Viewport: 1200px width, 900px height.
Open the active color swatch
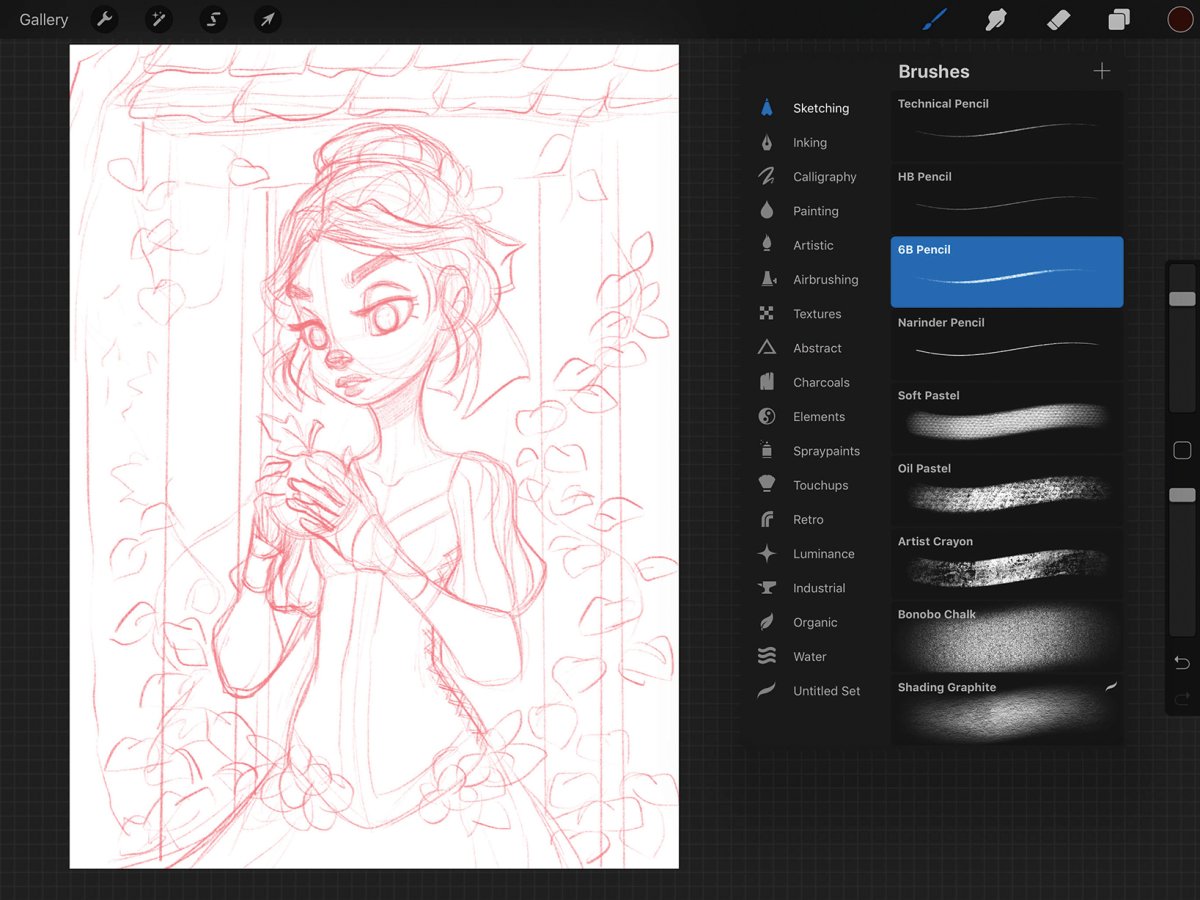1180,19
